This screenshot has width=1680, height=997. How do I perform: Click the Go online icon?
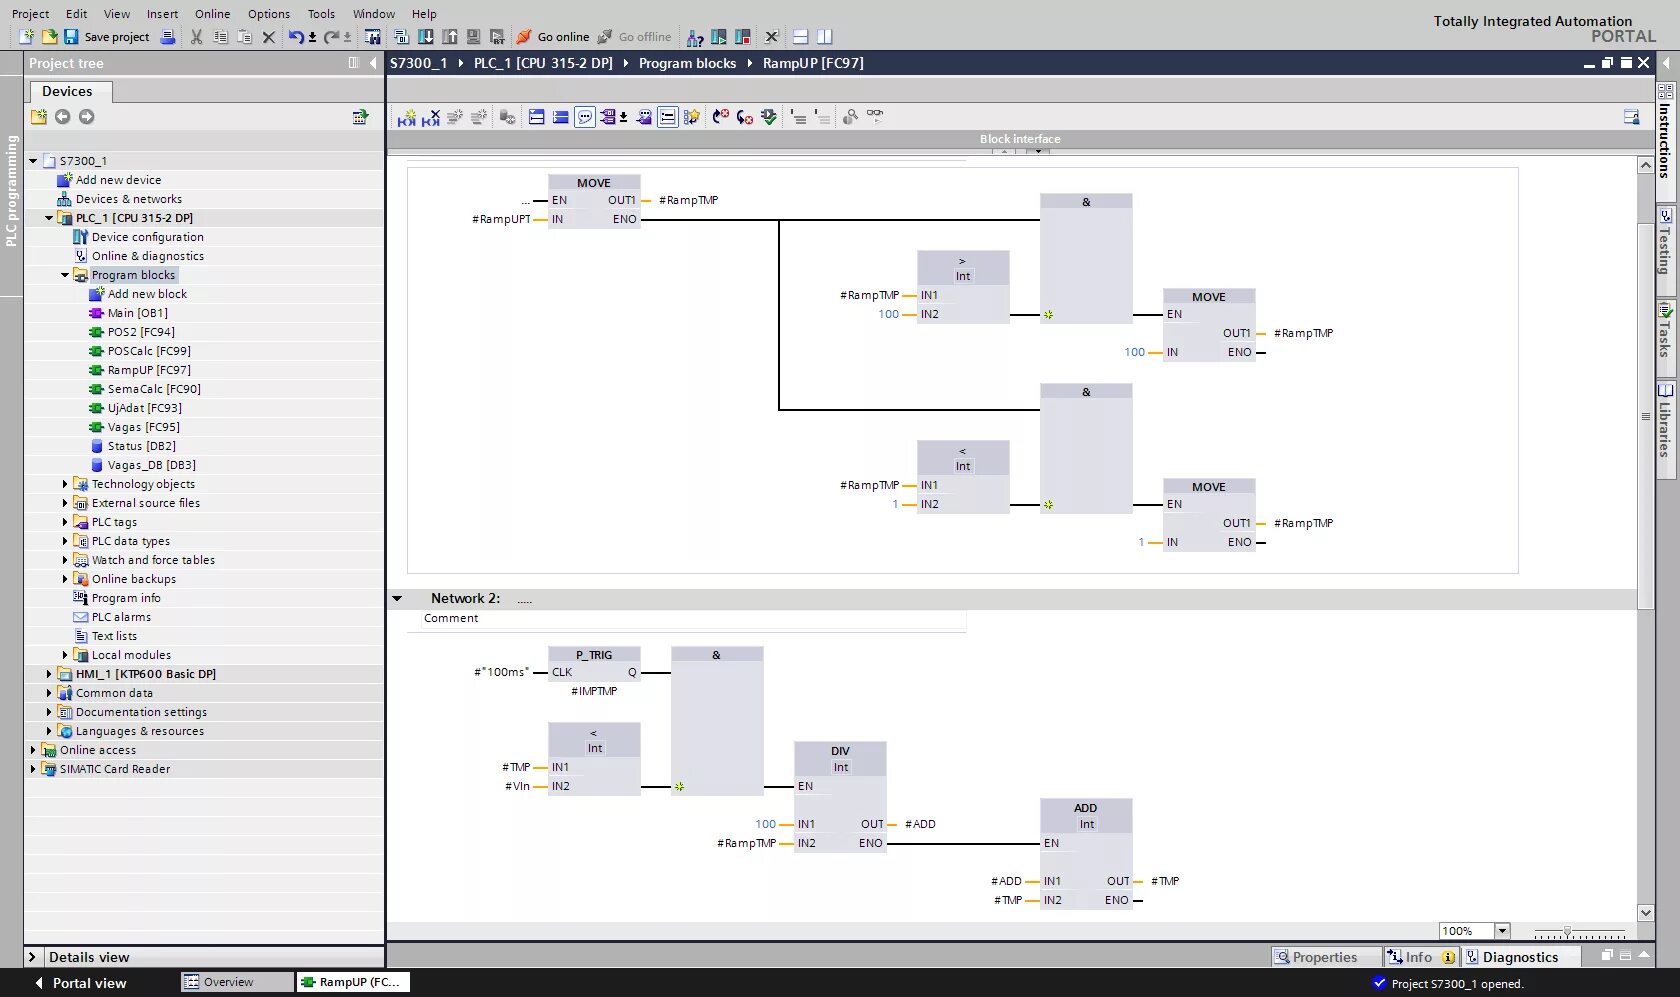coord(524,37)
